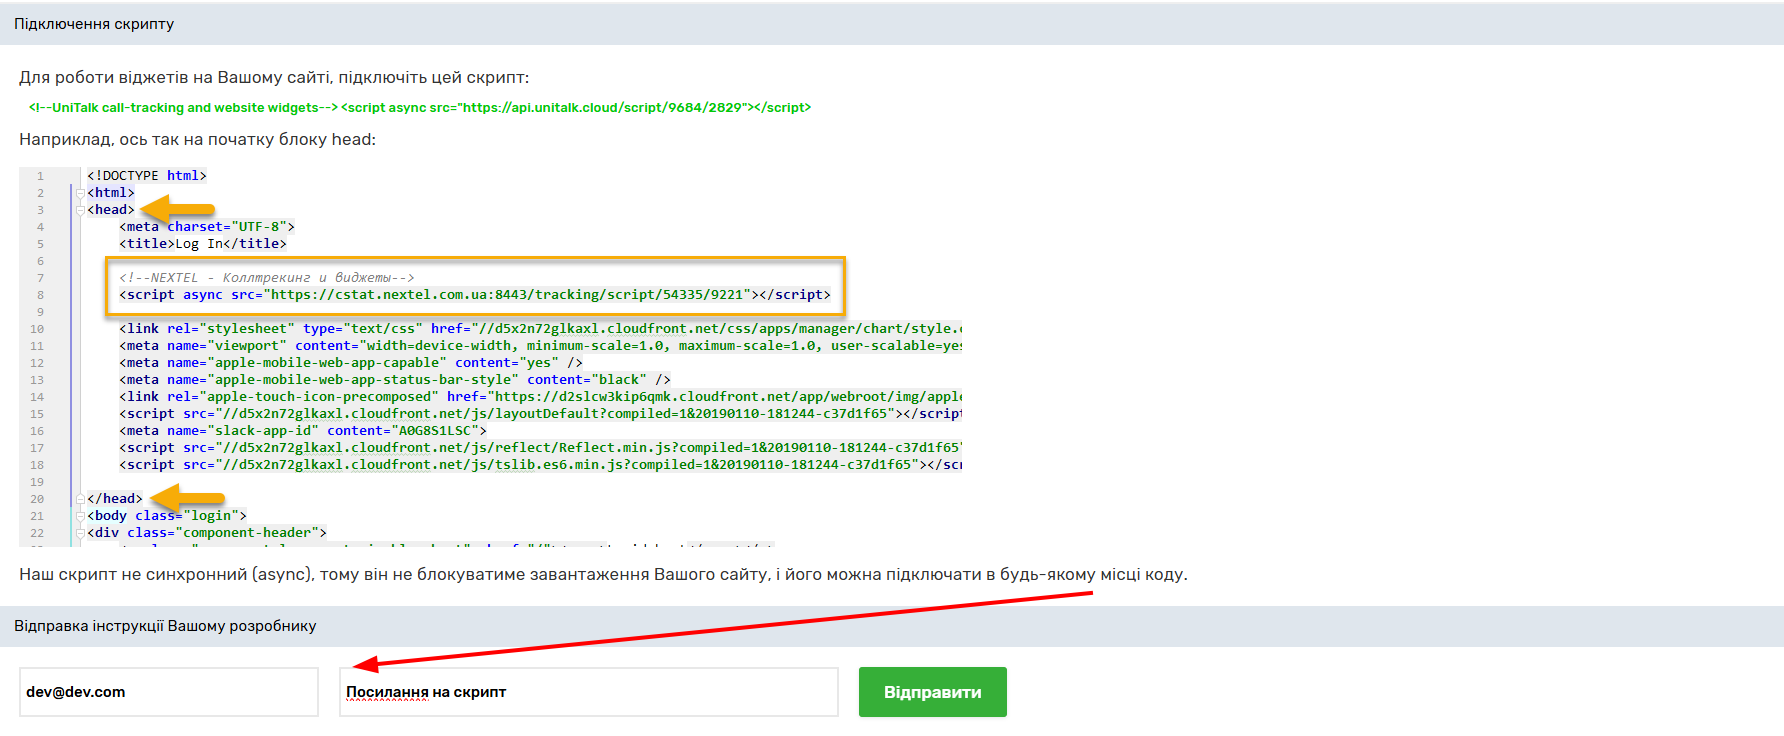The height and width of the screenshot is (736, 1784).
Task: Click the DOCTYPE html line in code
Action: click(147, 176)
